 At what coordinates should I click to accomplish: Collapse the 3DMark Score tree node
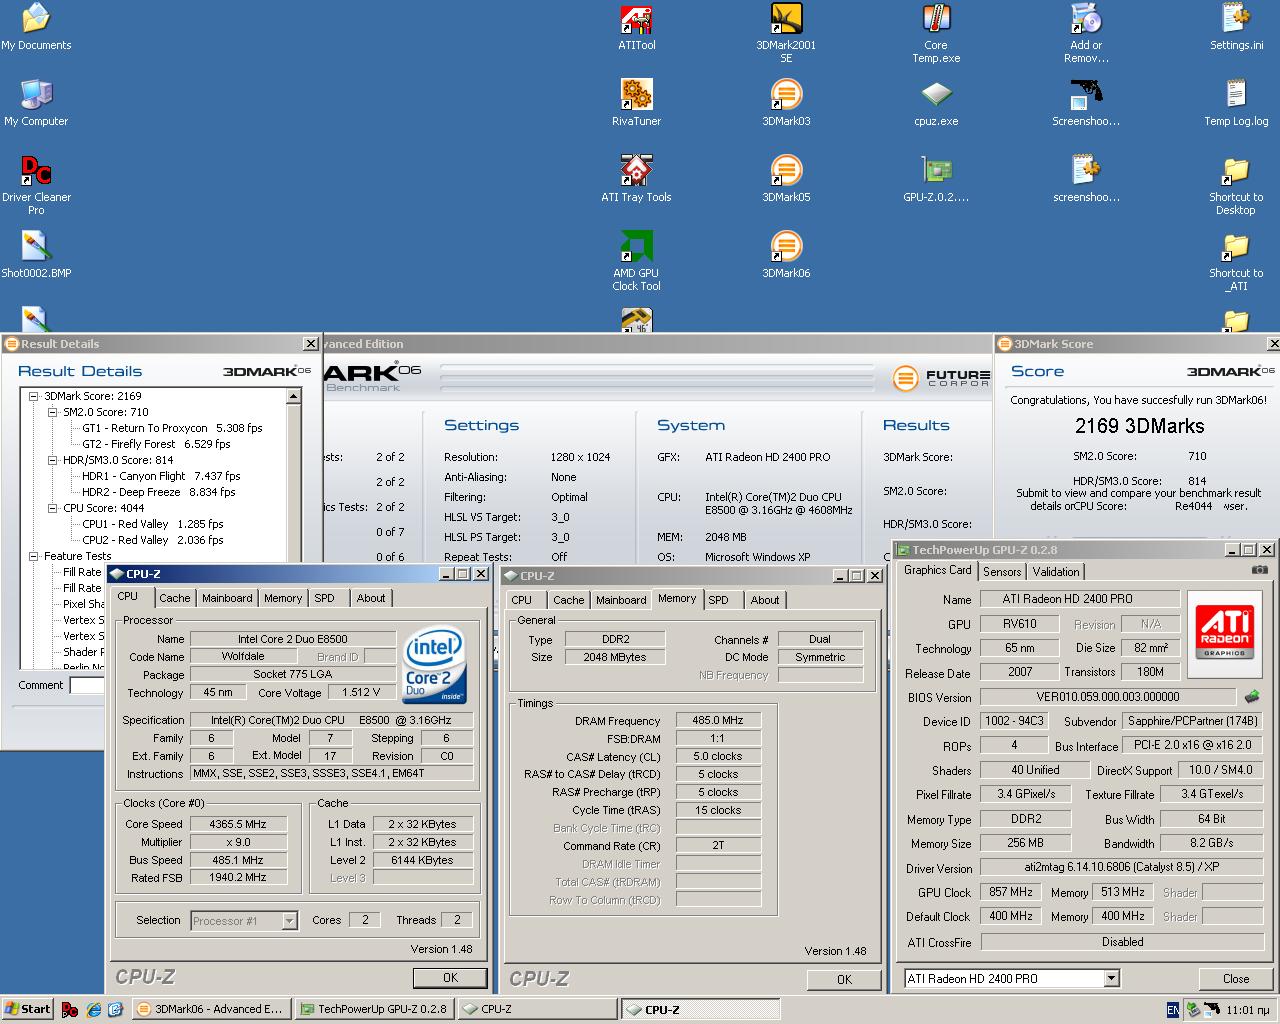[x=36, y=396]
